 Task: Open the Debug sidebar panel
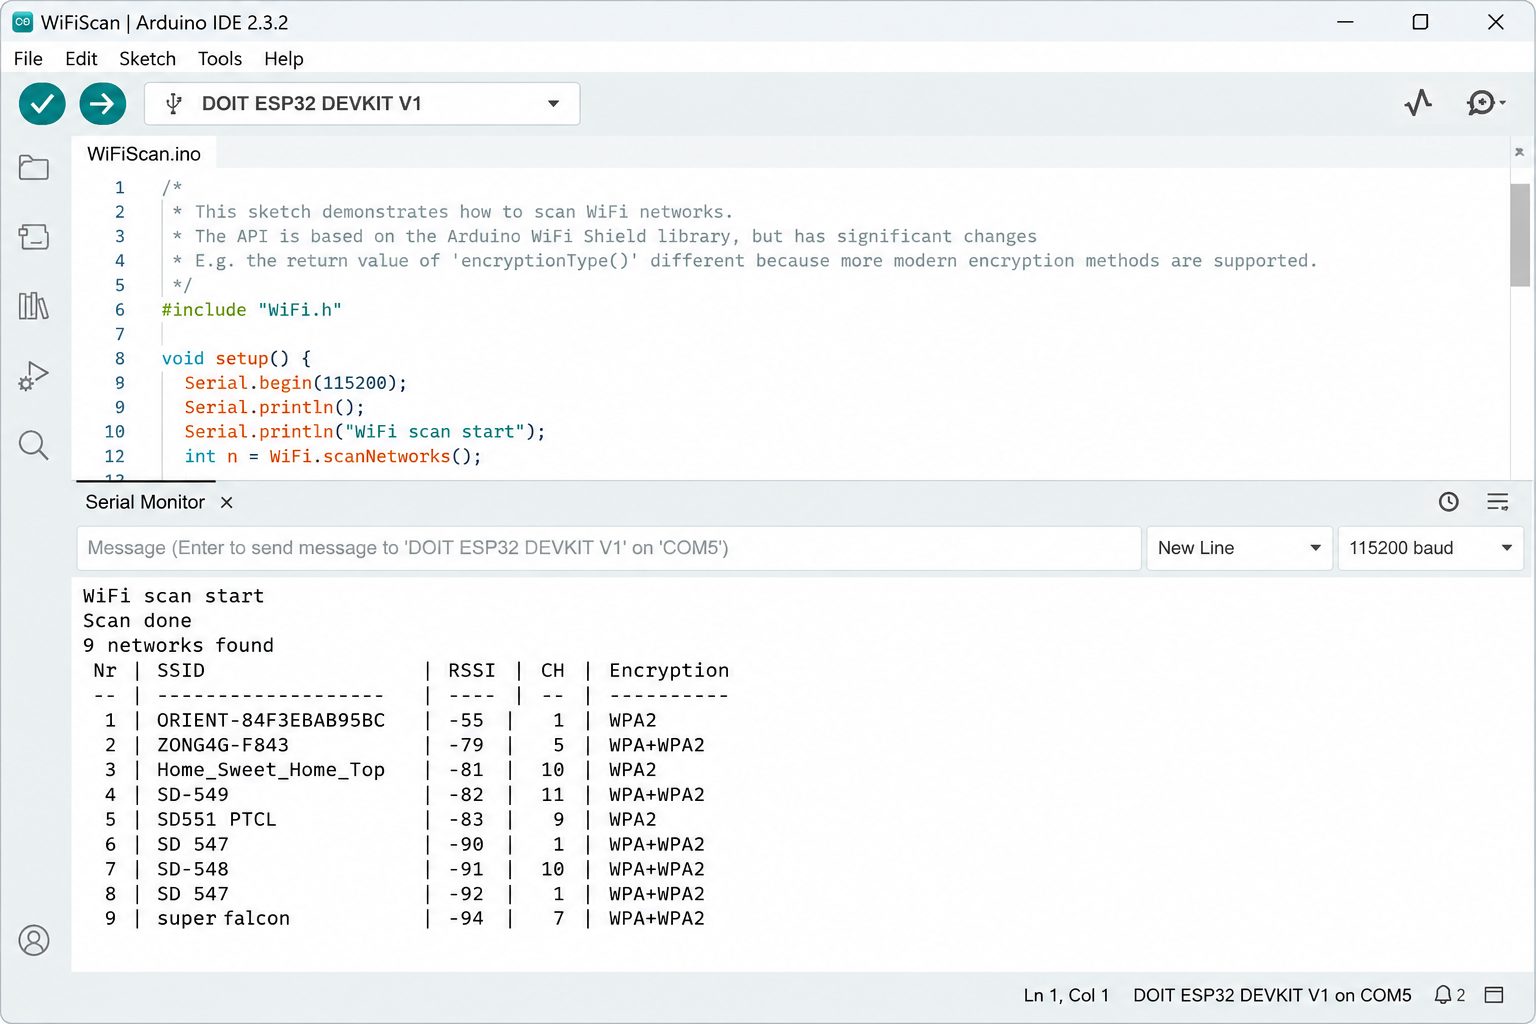(x=34, y=376)
